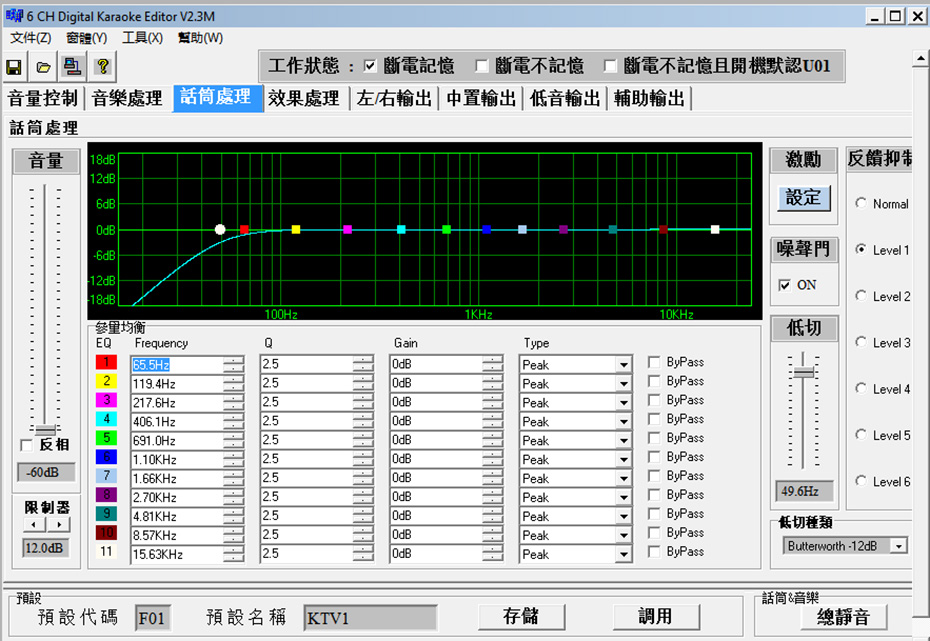930x641 pixels.
Task: Click the white low-cut node on EQ graph
Action: pyautogui.click(x=220, y=229)
